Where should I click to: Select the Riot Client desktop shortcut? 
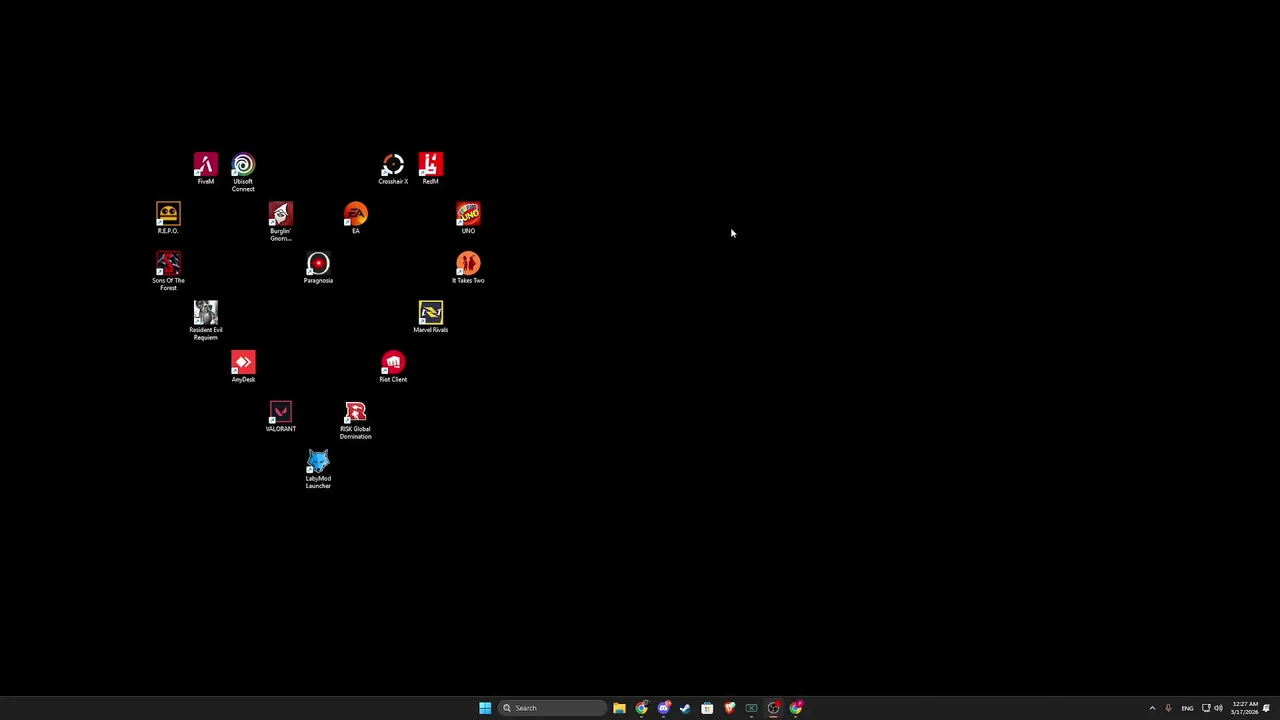(393, 367)
